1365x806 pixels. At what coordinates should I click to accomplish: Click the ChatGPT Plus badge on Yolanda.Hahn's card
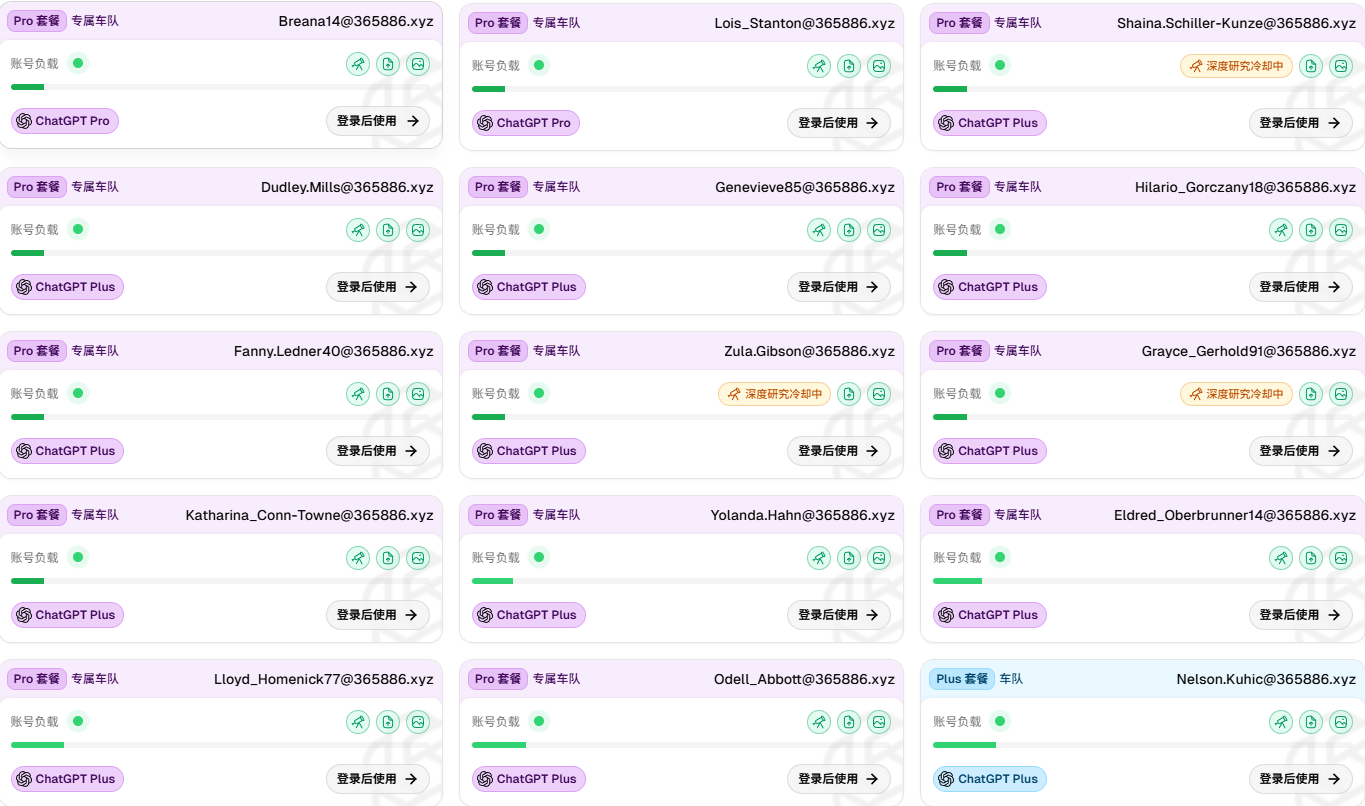529,615
